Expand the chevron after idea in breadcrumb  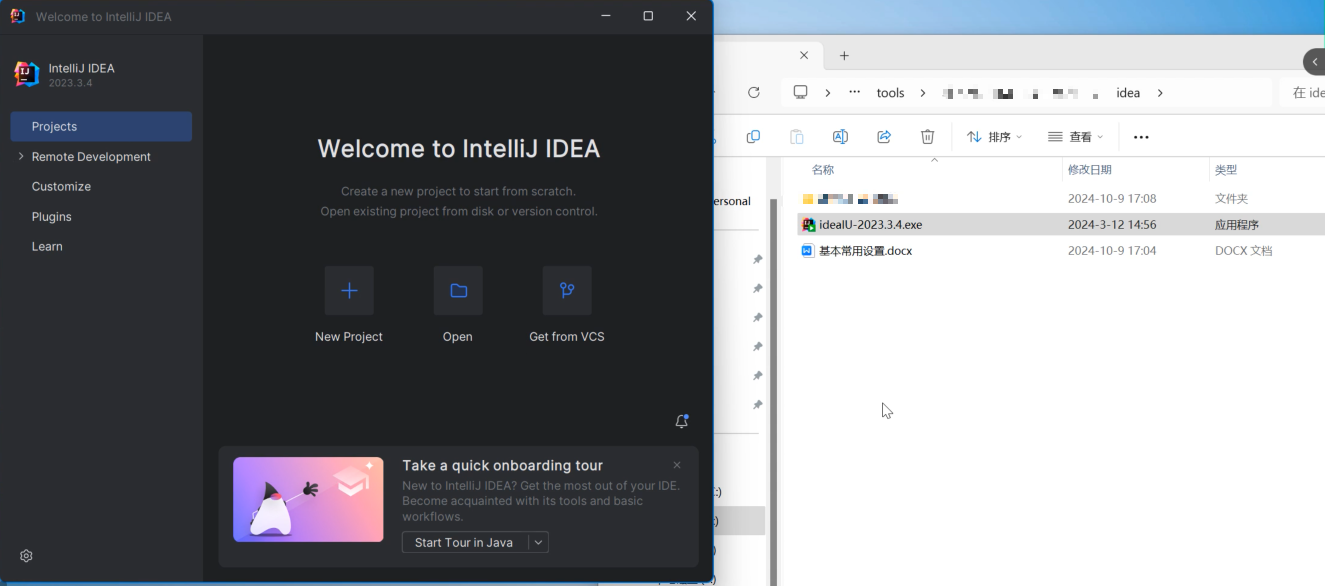1160,93
